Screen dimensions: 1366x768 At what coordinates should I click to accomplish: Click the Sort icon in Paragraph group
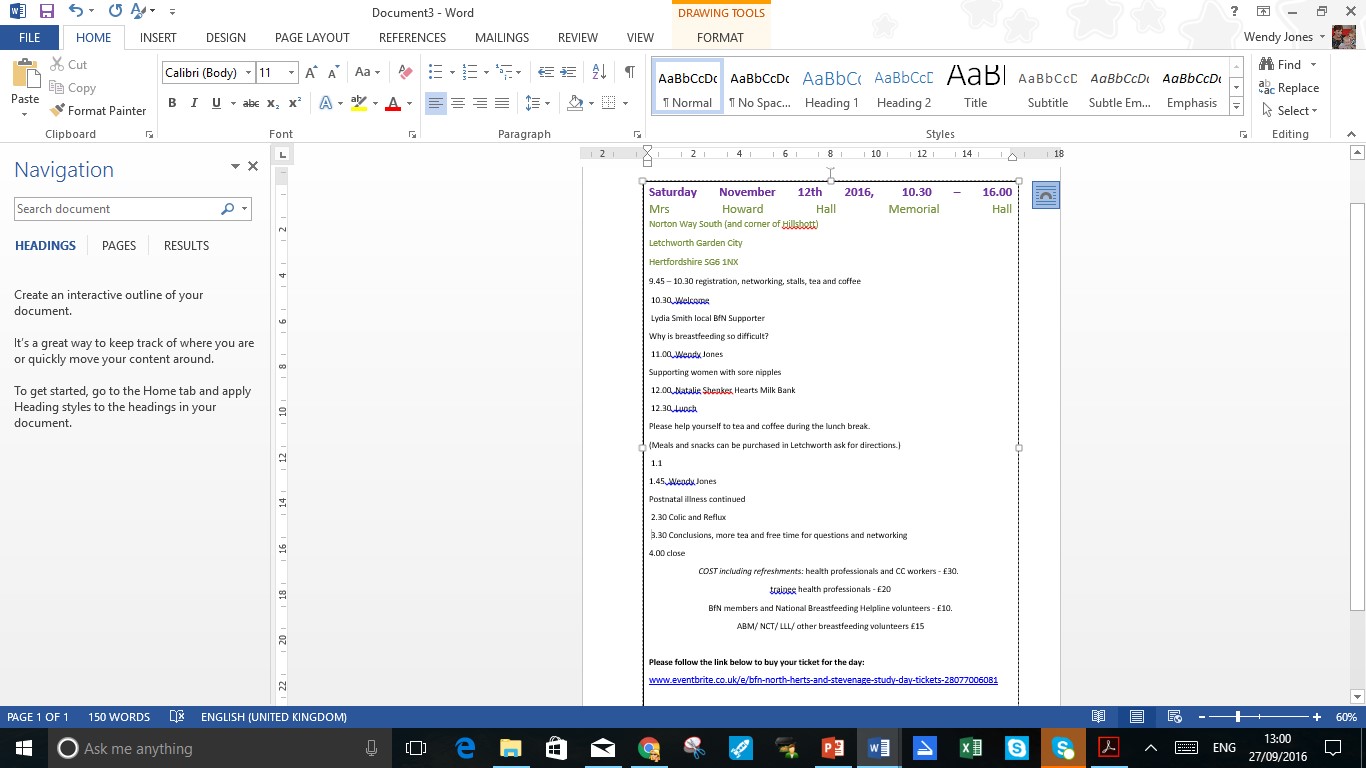pos(599,72)
